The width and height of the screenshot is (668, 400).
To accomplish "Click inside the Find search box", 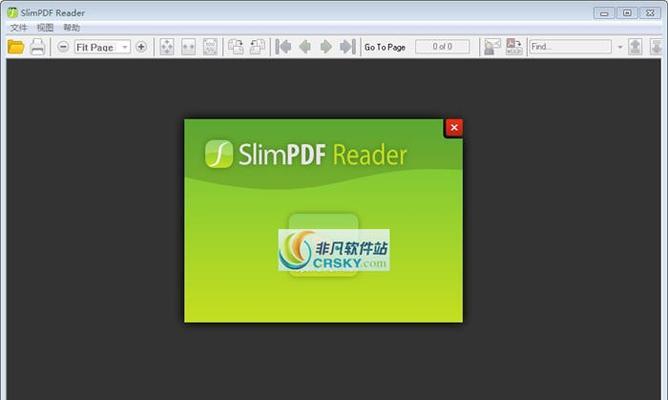I will pyautogui.click(x=570, y=46).
